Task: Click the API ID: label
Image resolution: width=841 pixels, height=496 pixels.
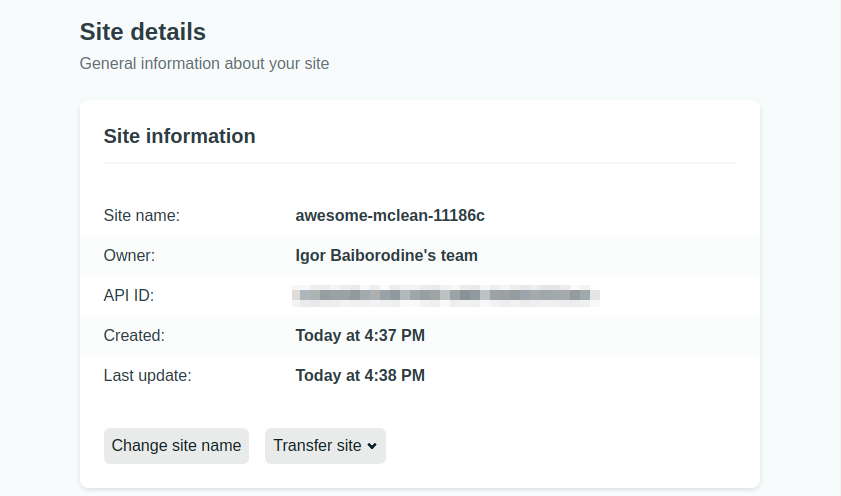Action: [x=129, y=295]
